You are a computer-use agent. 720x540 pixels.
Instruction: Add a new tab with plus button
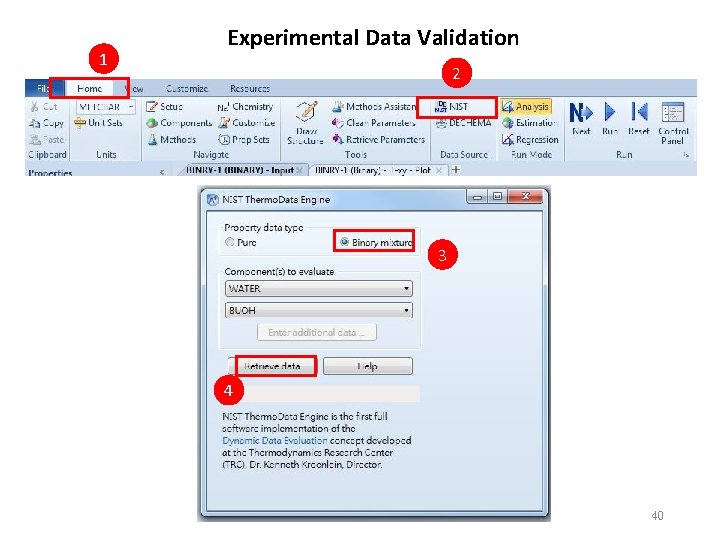pyautogui.click(x=456, y=170)
